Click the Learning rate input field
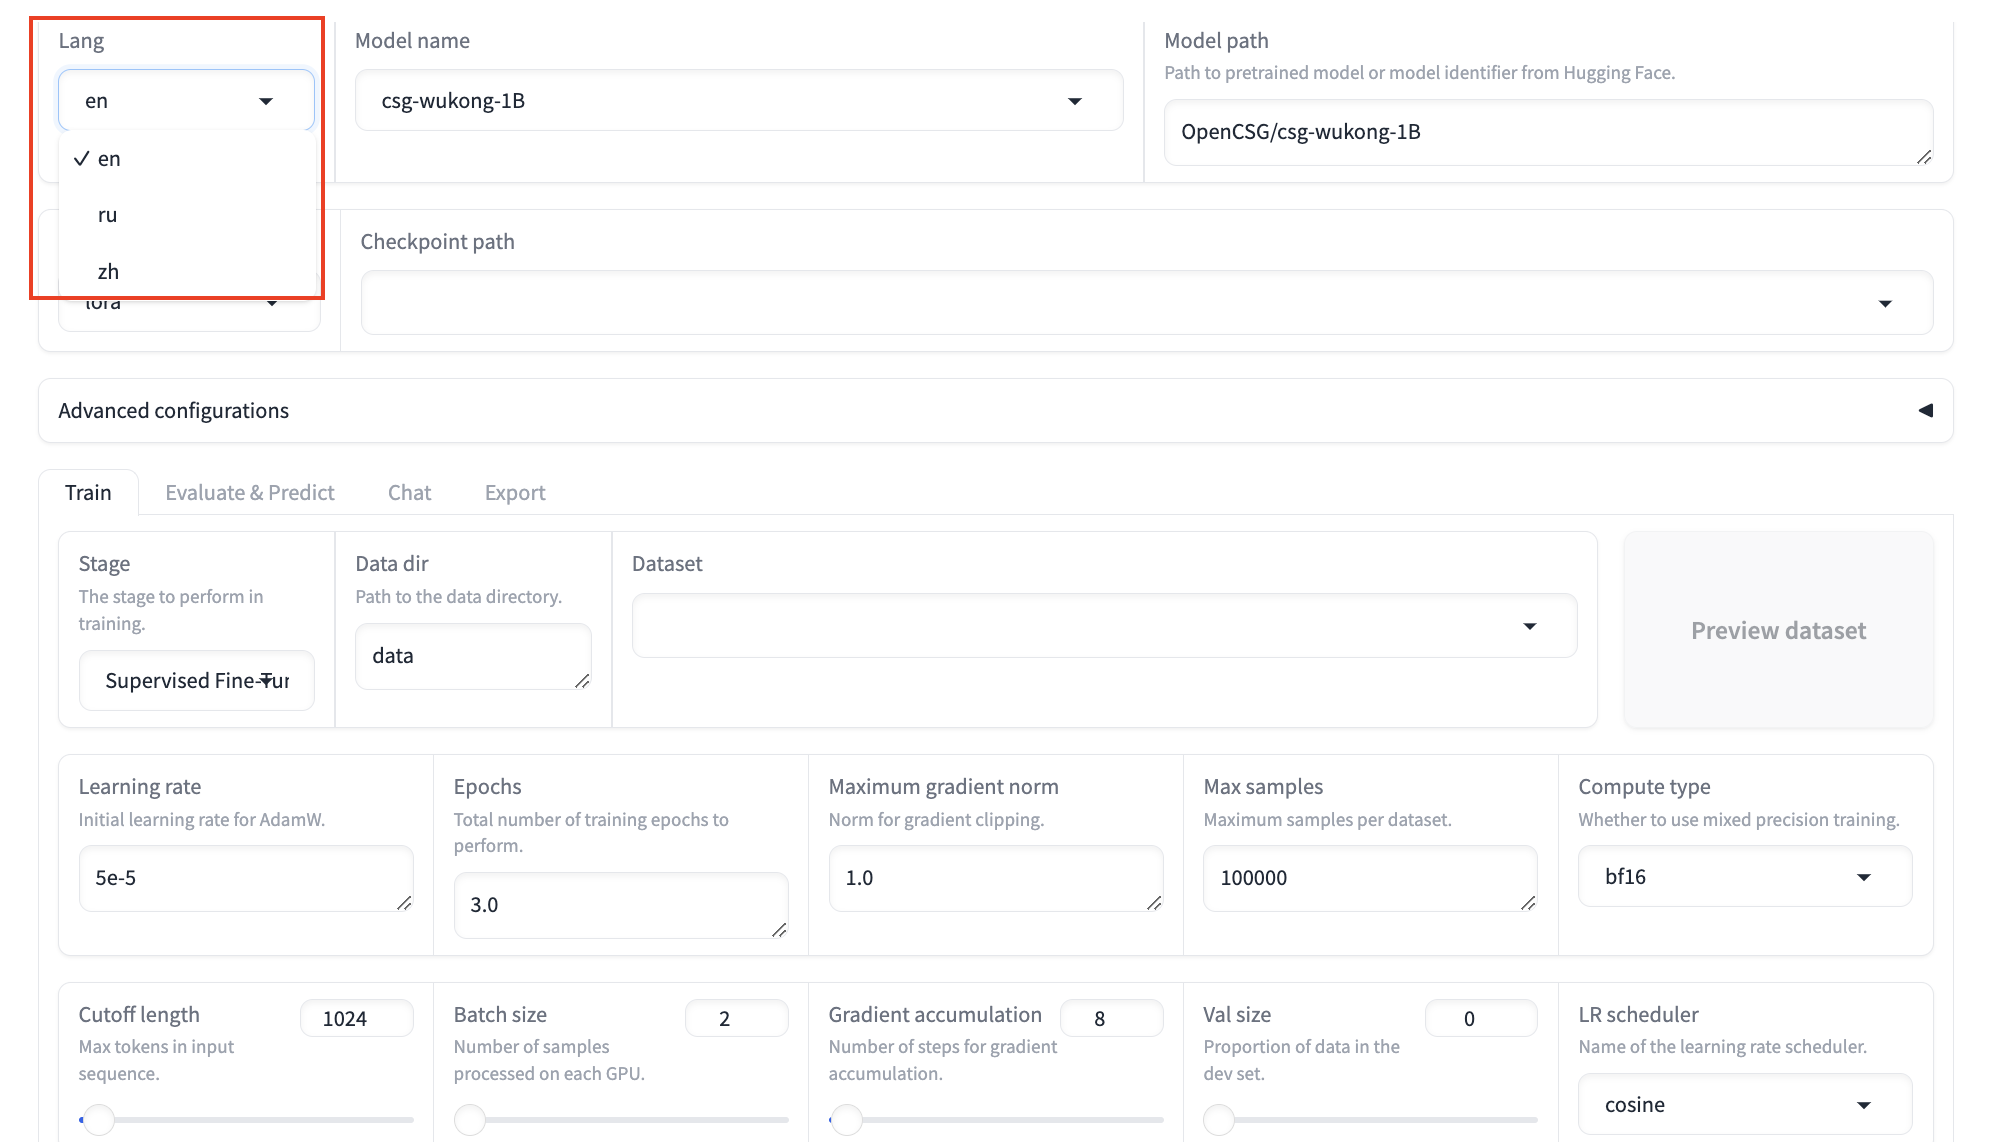This screenshot has width=1992, height=1142. (245, 878)
